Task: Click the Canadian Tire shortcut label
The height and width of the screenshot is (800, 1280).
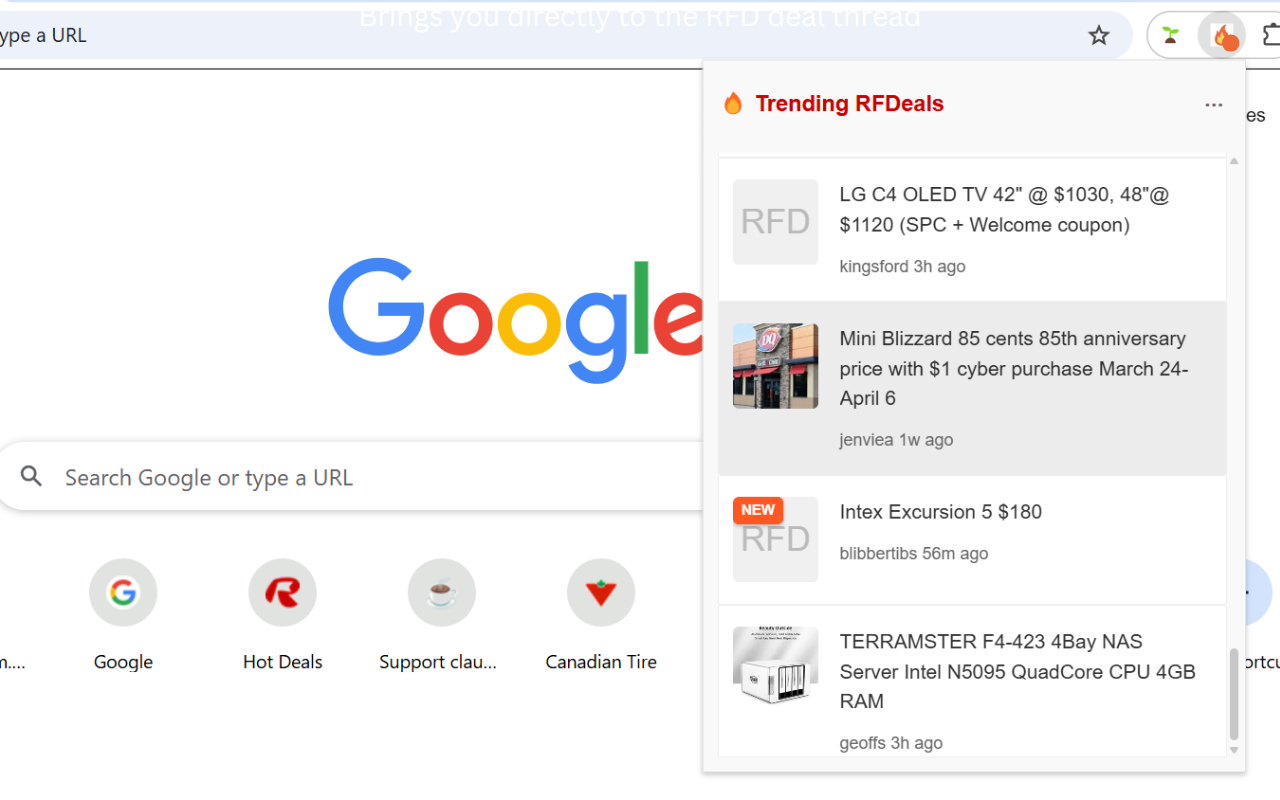Action: 601,662
